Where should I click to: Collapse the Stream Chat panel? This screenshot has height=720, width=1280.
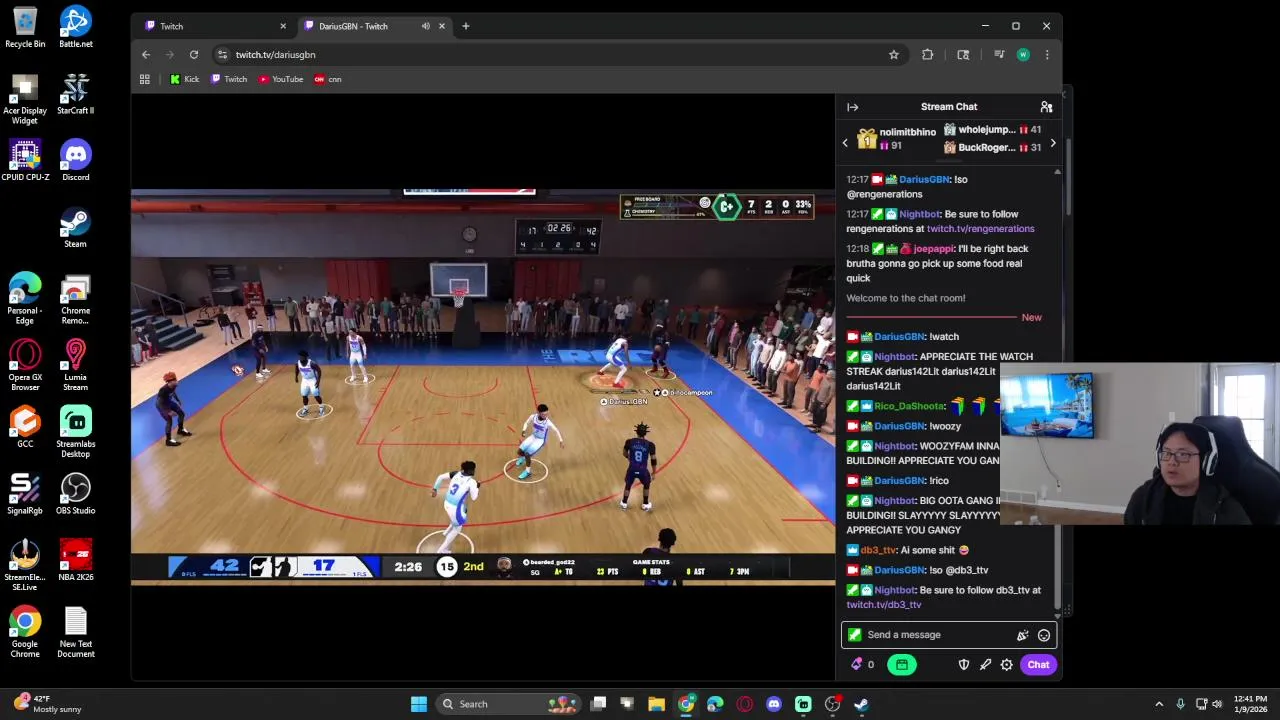pos(852,107)
